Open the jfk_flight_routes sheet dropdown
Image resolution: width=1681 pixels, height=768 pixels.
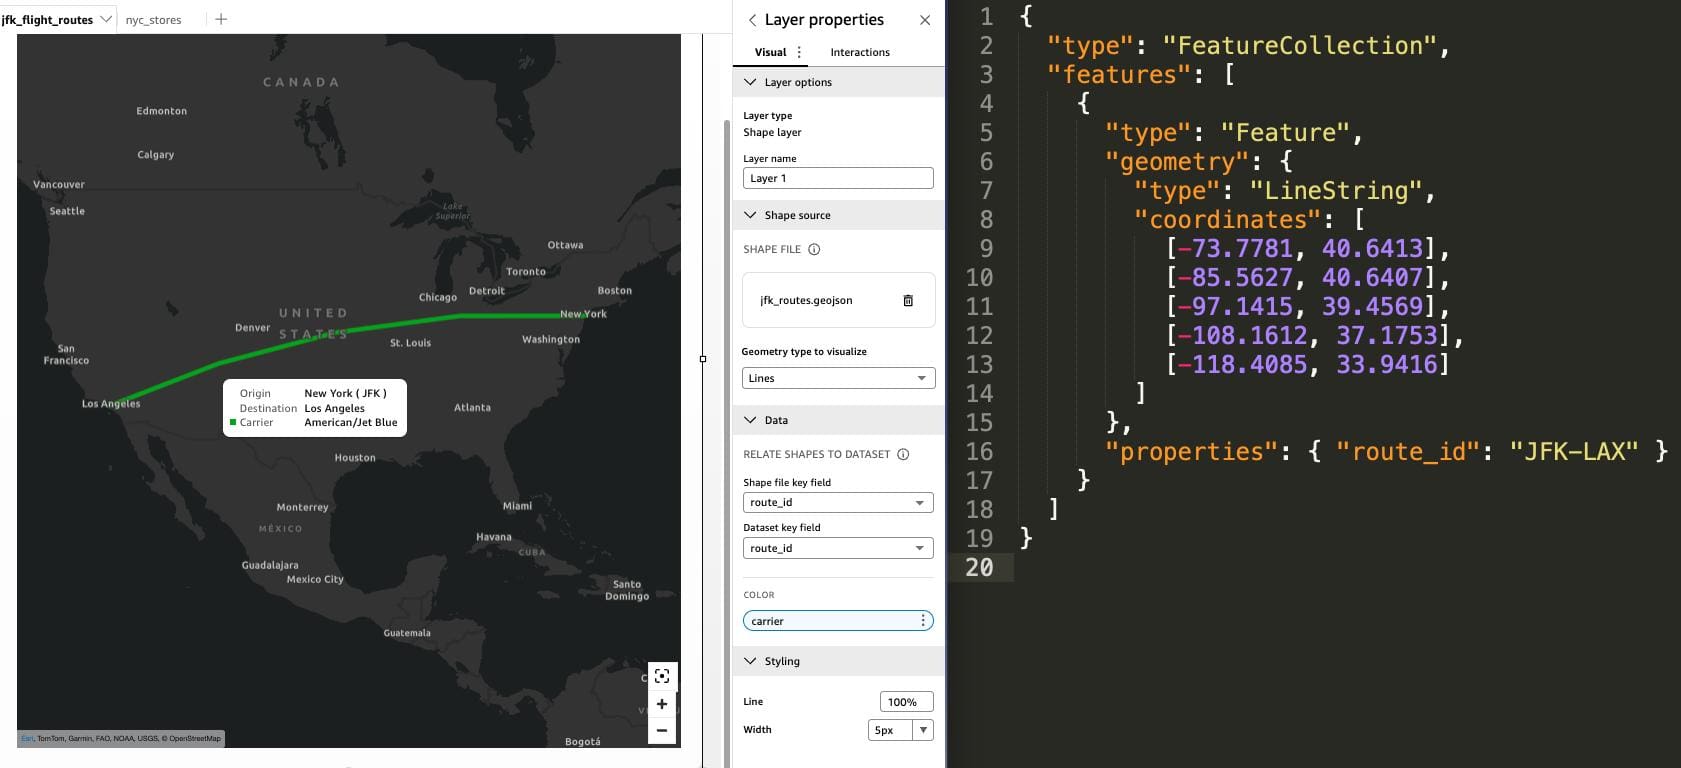coord(106,19)
